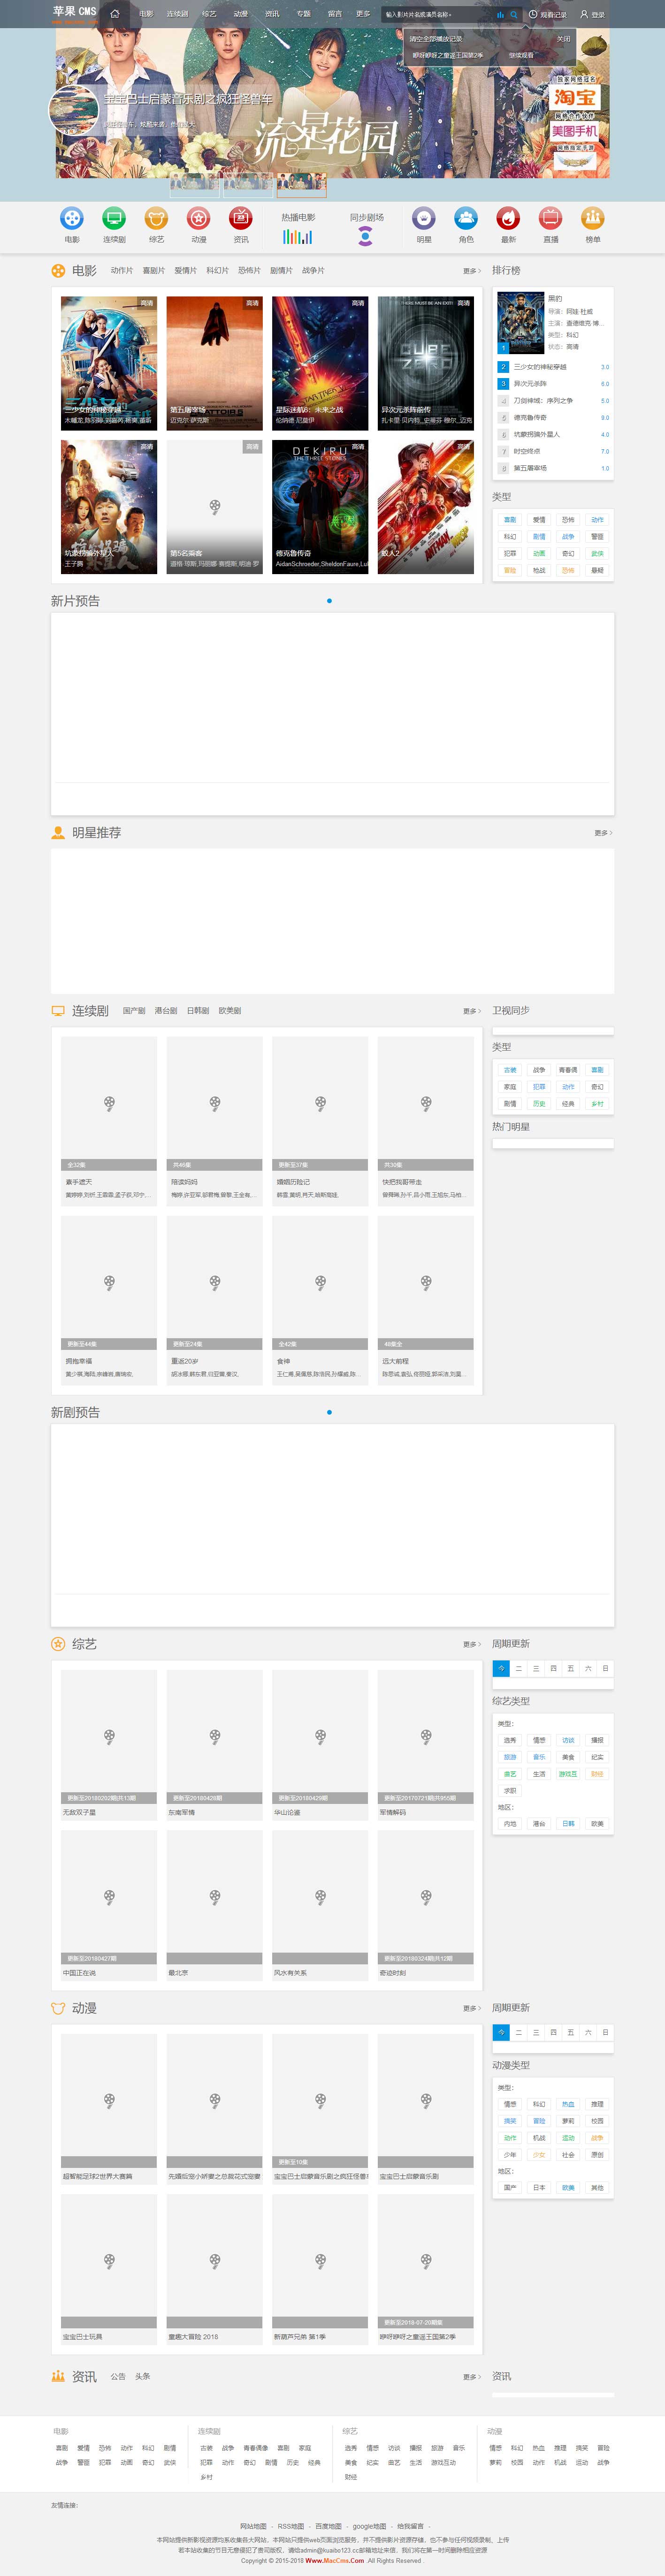Filter movies by 喜剧片 subcategory
This screenshot has width=665, height=2576.
click(153, 271)
